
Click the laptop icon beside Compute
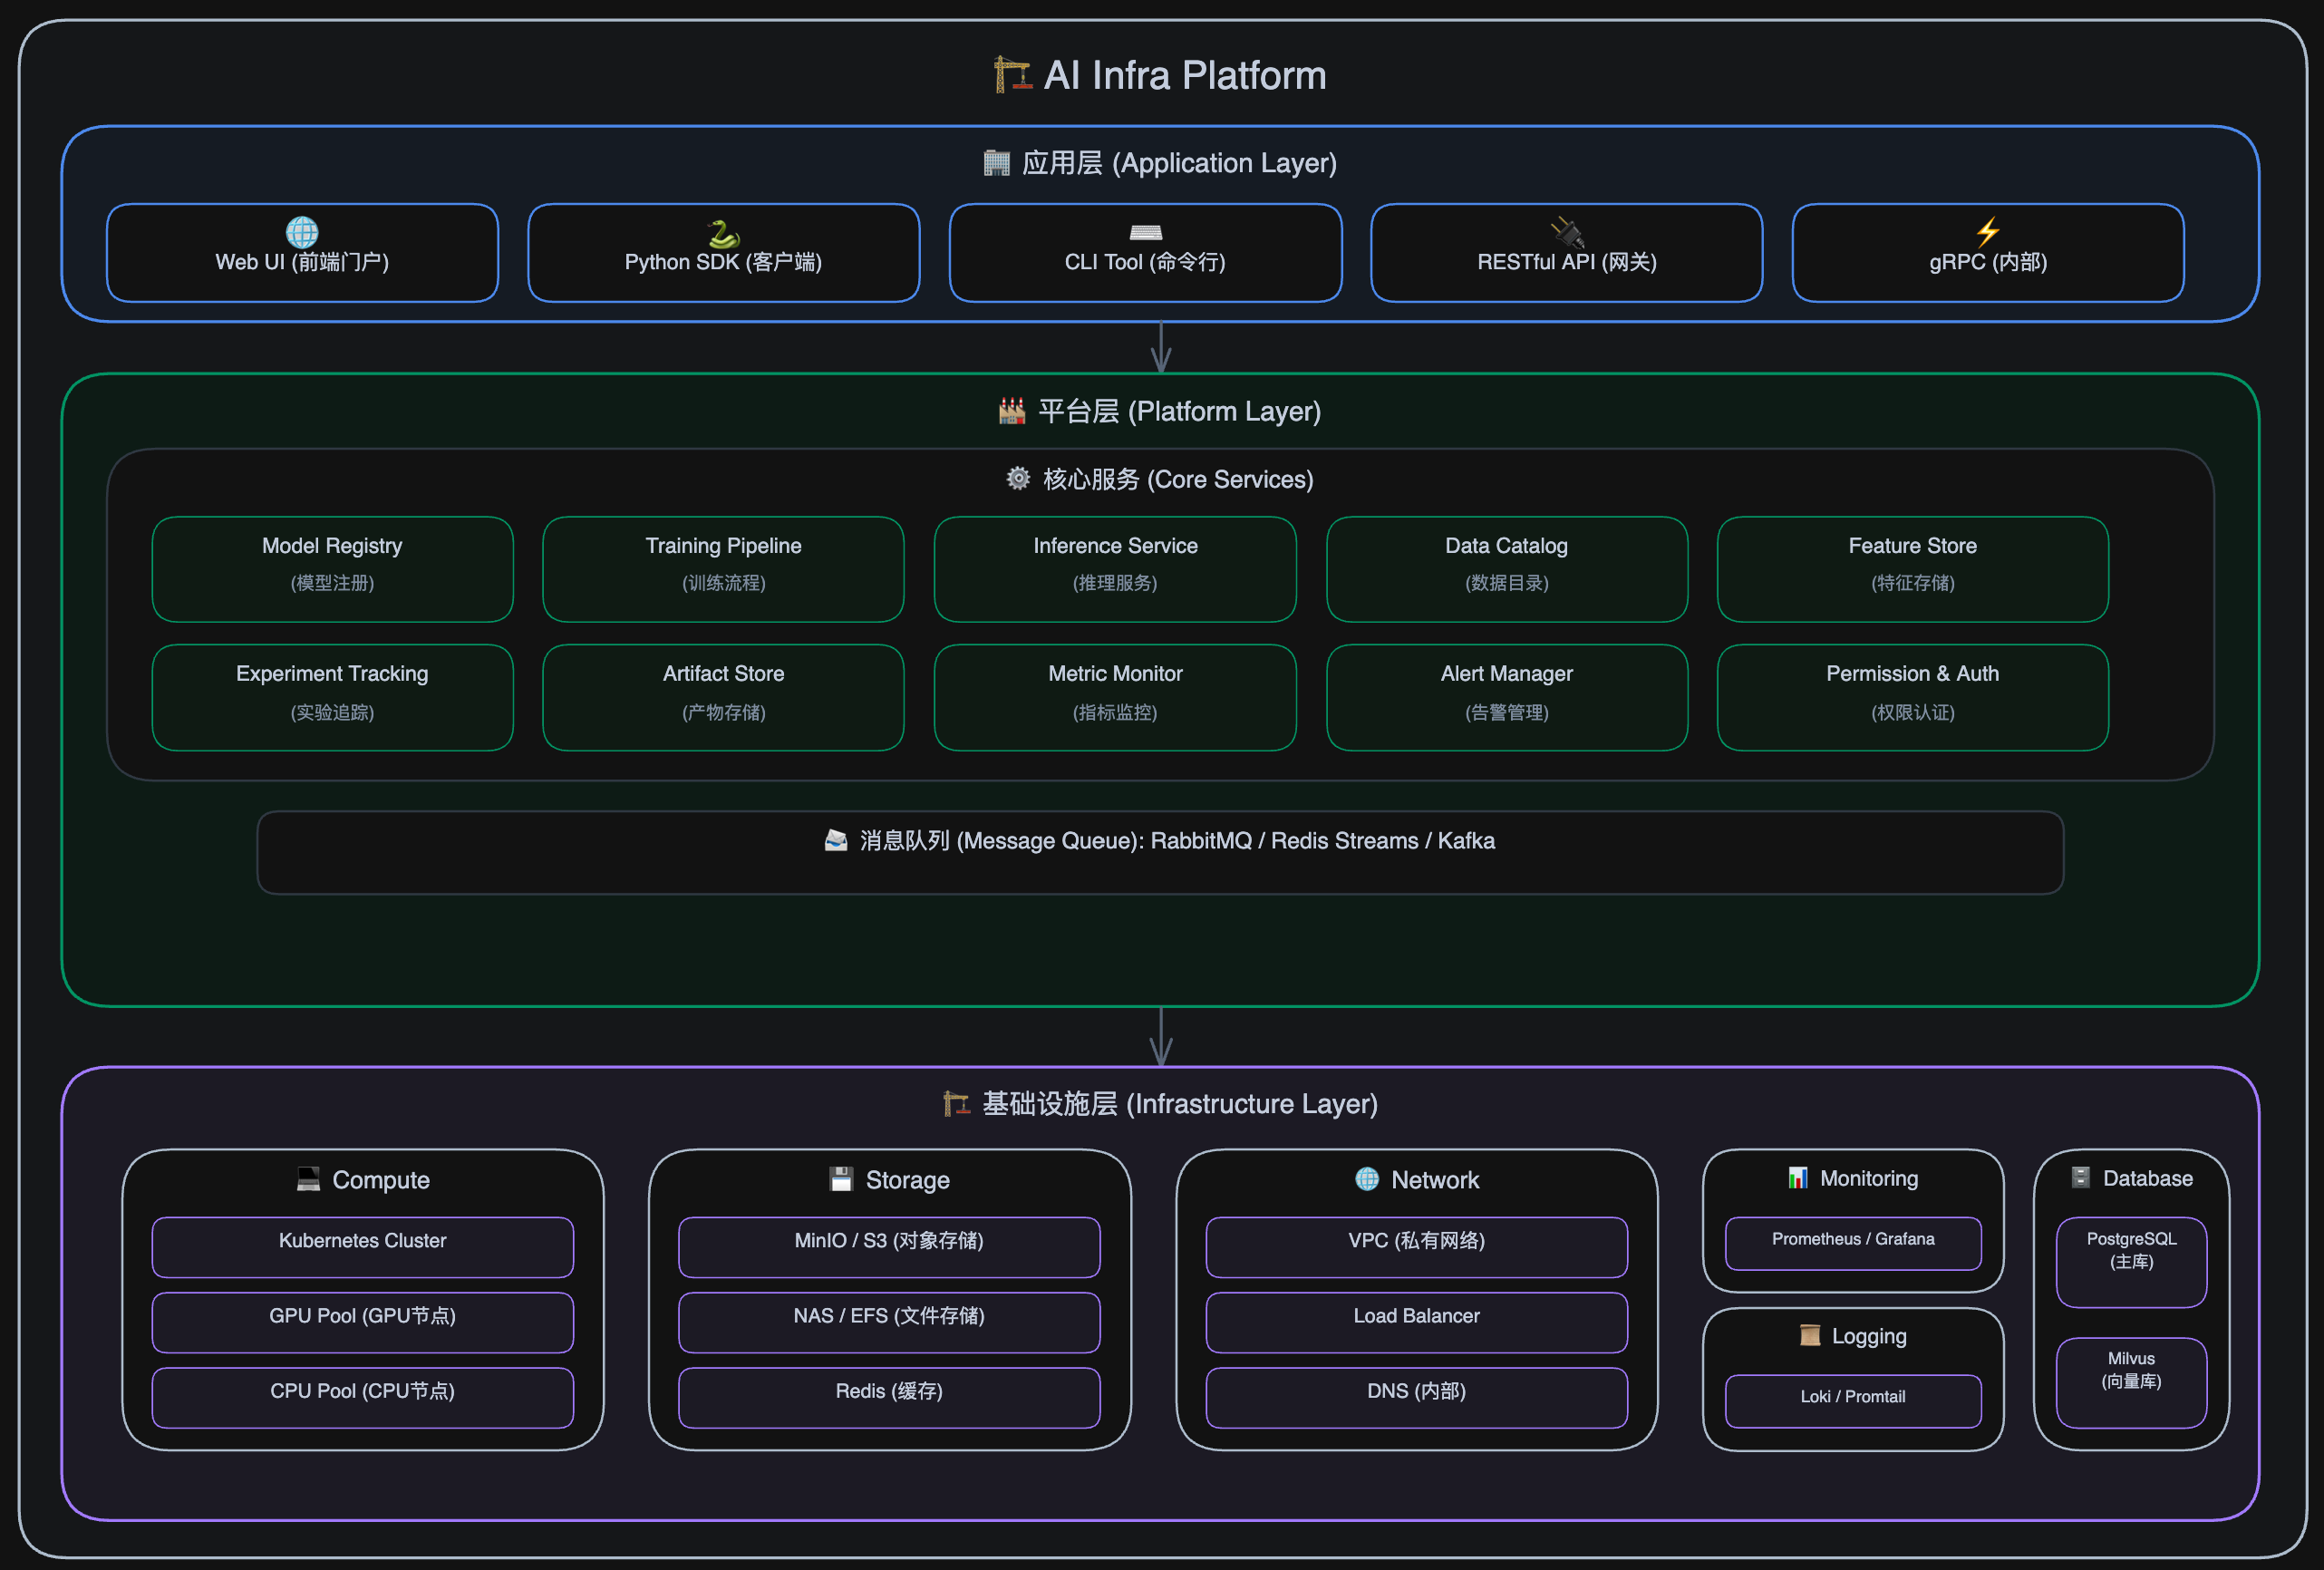[x=308, y=1179]
